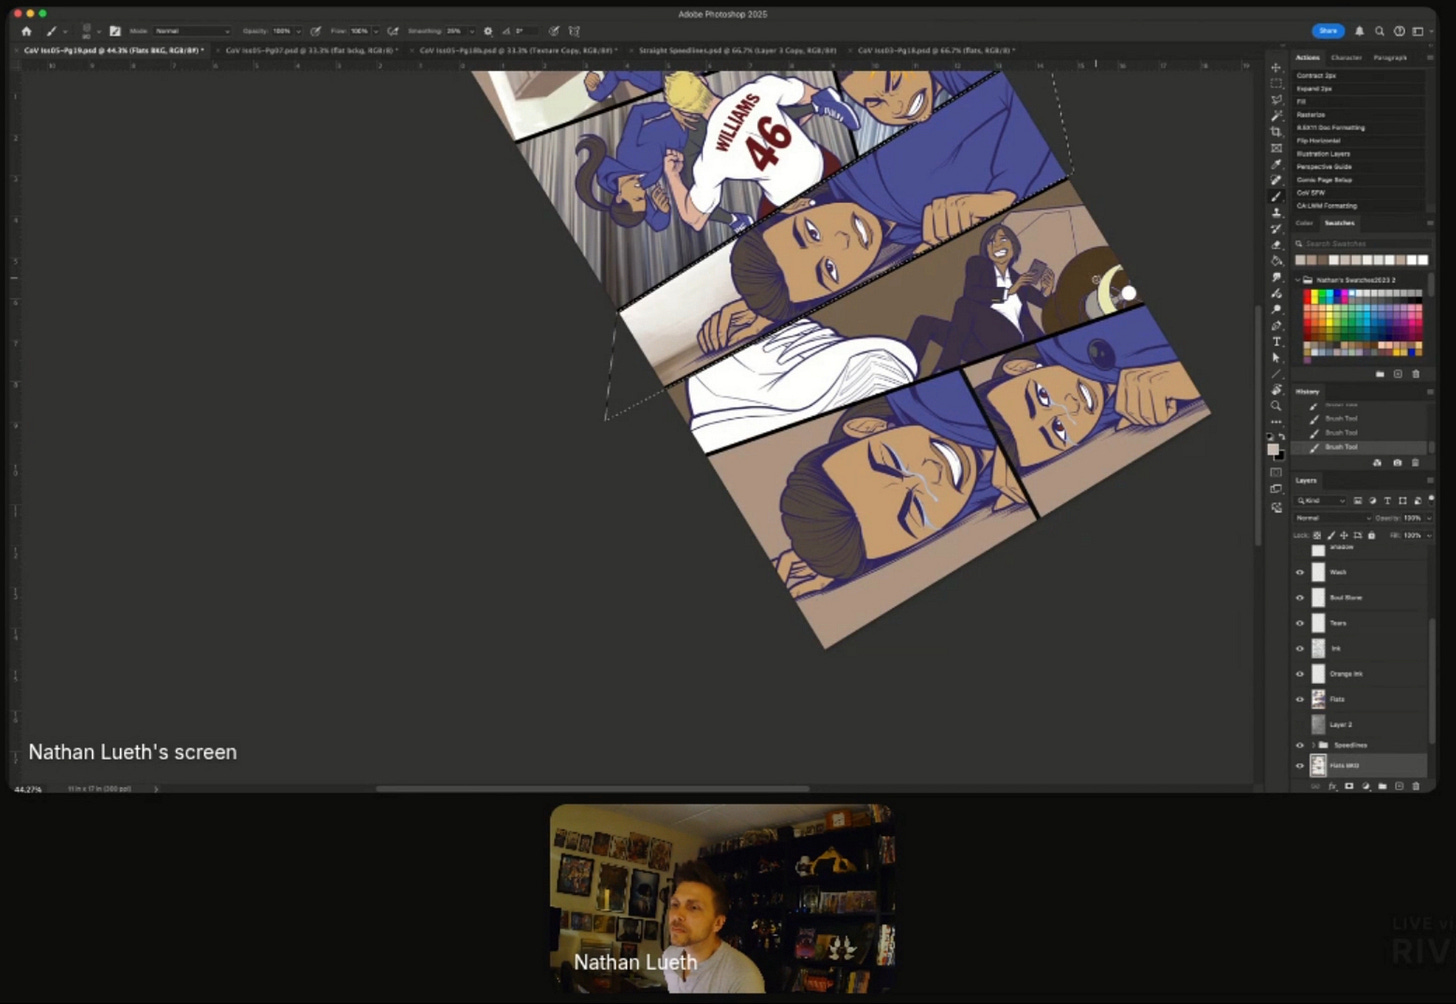The width and height of the screenshot is (1456, 1004).
Task: Select the Hand tool
Action: click(x=1276, y=389)
